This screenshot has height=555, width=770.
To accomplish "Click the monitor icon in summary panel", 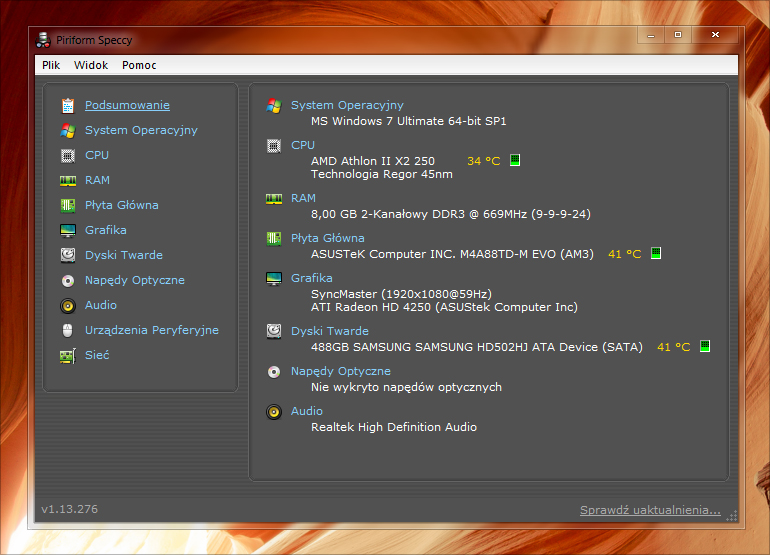I will 274,278.
